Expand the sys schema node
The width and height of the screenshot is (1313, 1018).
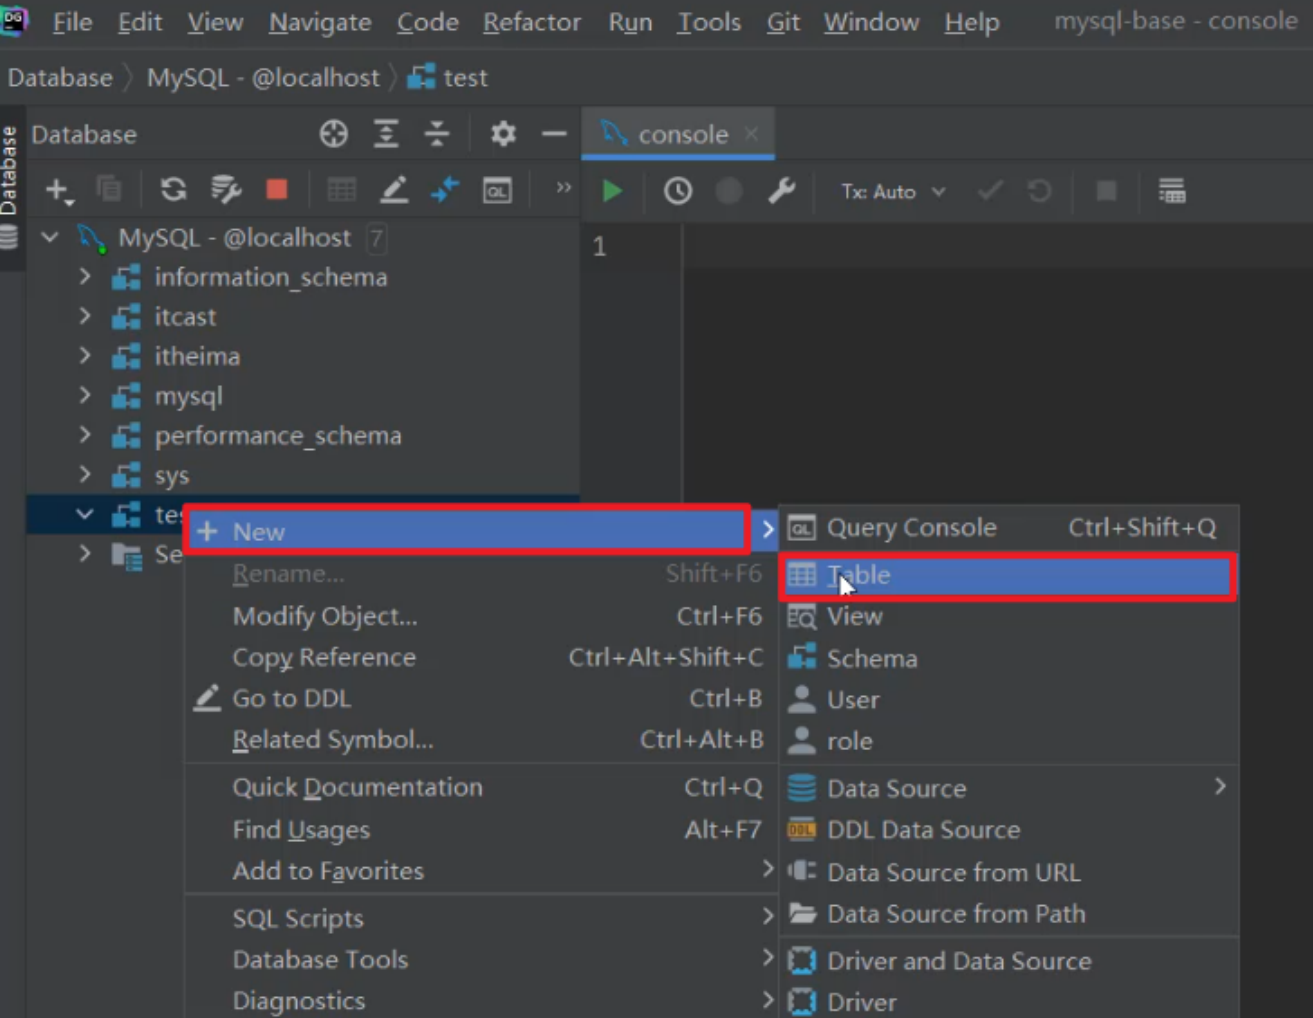point(85,474)
